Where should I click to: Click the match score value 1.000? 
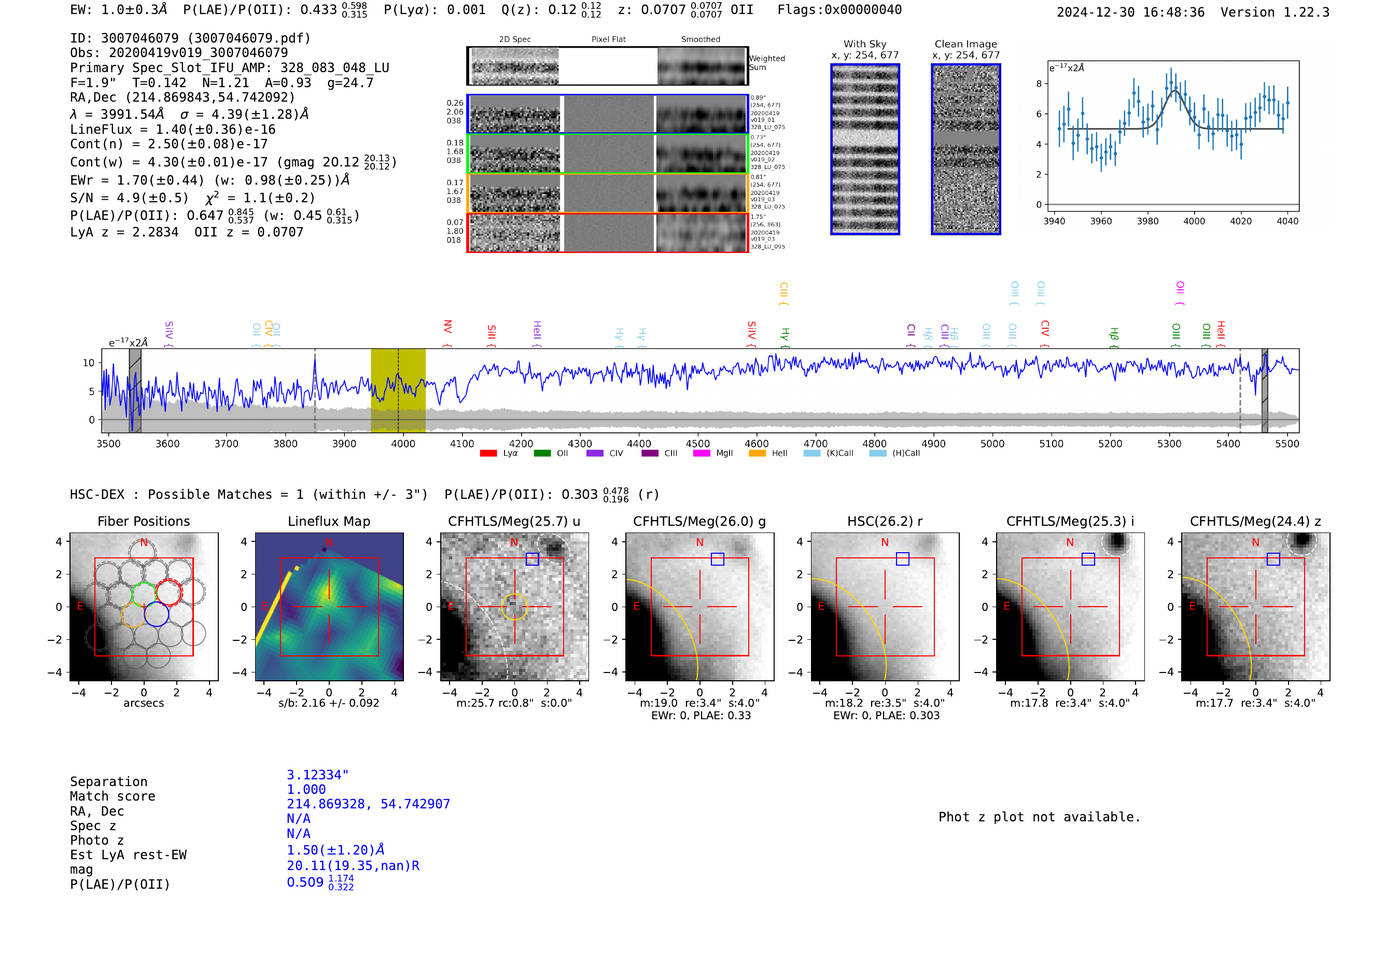(x=306, y=790)
